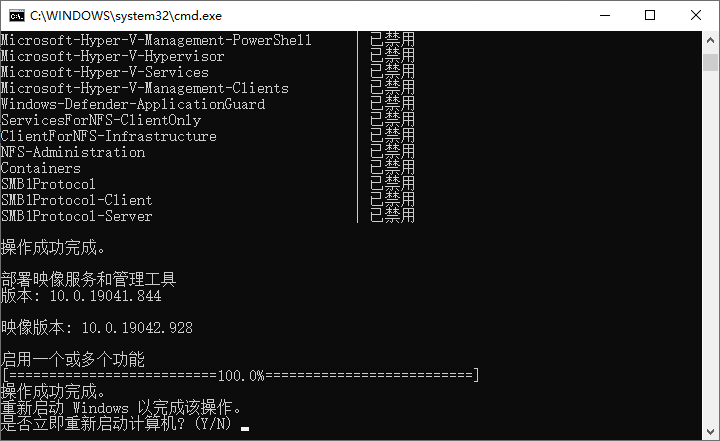Image resolution: width=720 pixels, height=441 pixels.
Task: Click the vertical scrollbar thumb
Action: click(710, 62)
